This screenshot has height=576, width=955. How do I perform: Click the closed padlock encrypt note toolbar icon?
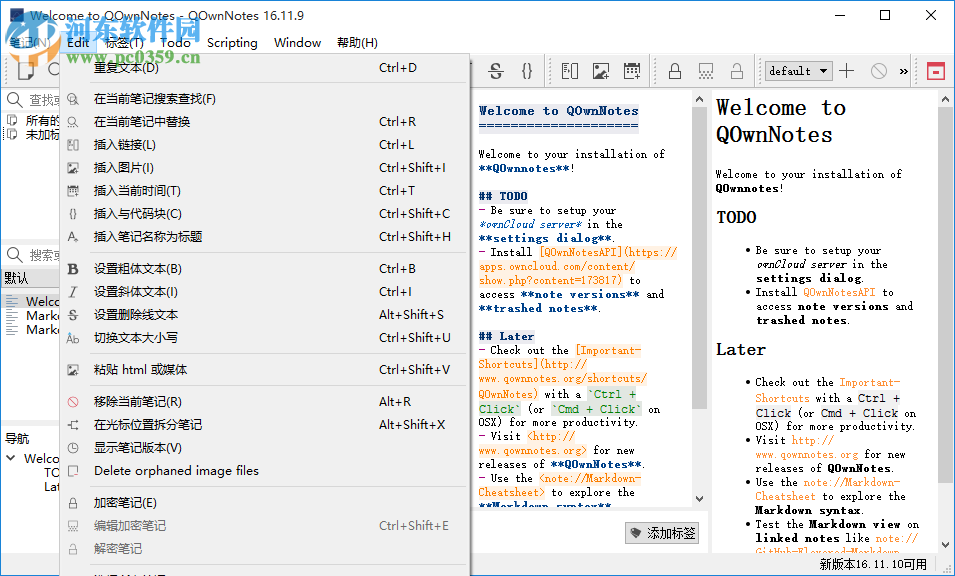tap(675, 71)
